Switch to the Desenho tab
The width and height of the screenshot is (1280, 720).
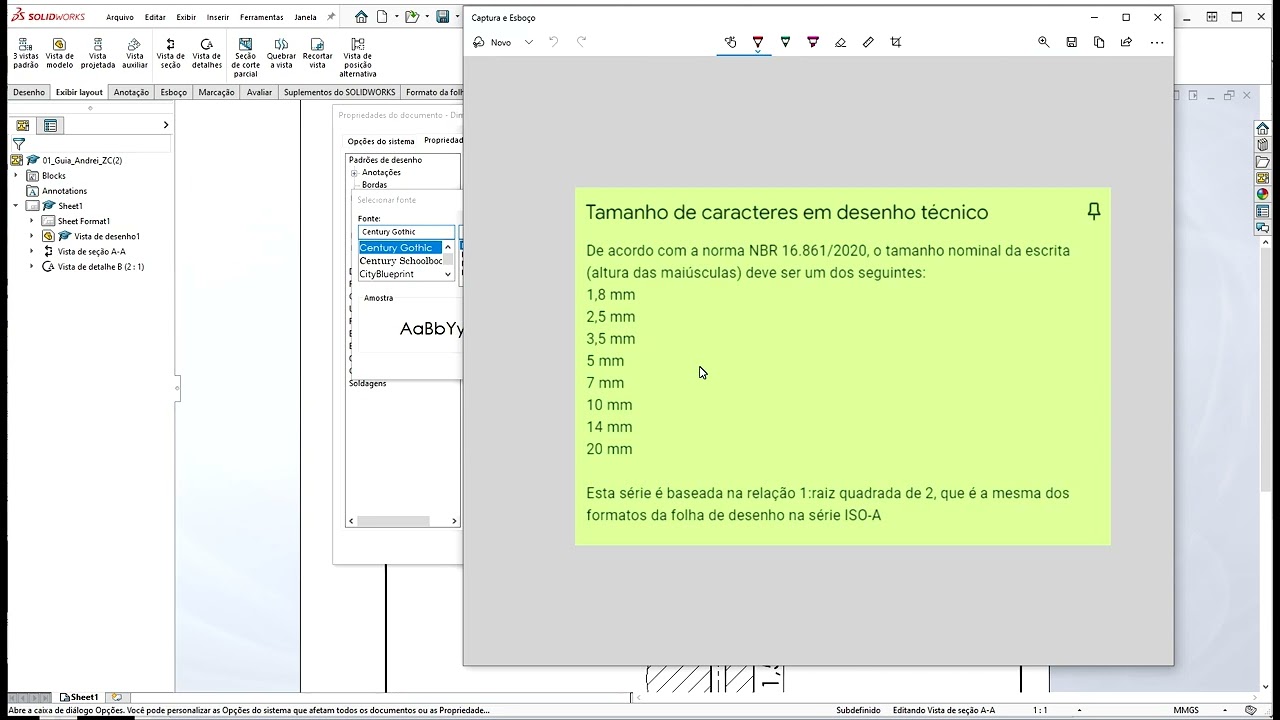[29, 92]
